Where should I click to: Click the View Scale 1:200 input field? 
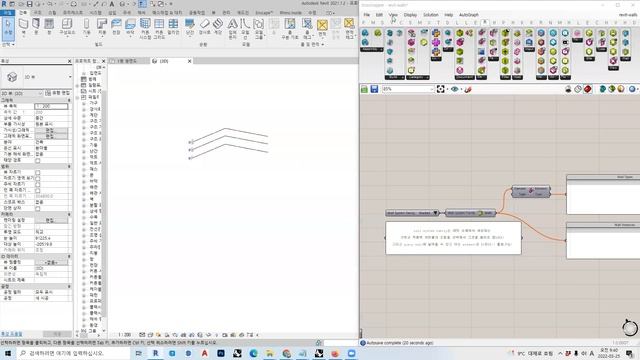(51, 106)
